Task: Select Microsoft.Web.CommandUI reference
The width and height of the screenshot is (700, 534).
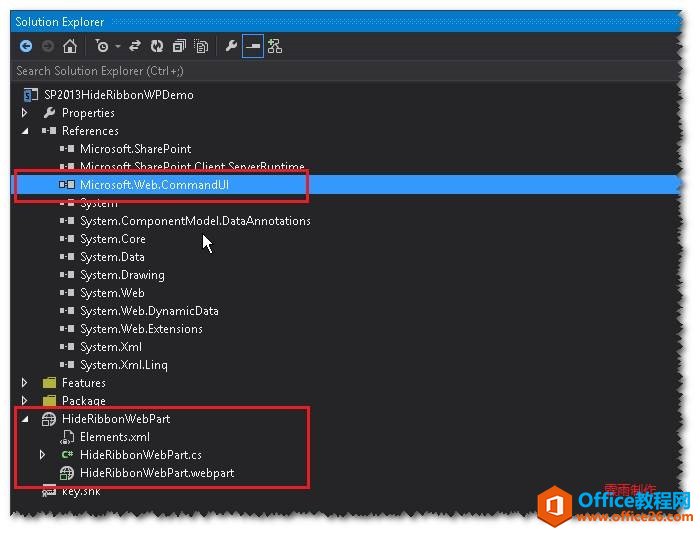Action: [x=154, y=185]
